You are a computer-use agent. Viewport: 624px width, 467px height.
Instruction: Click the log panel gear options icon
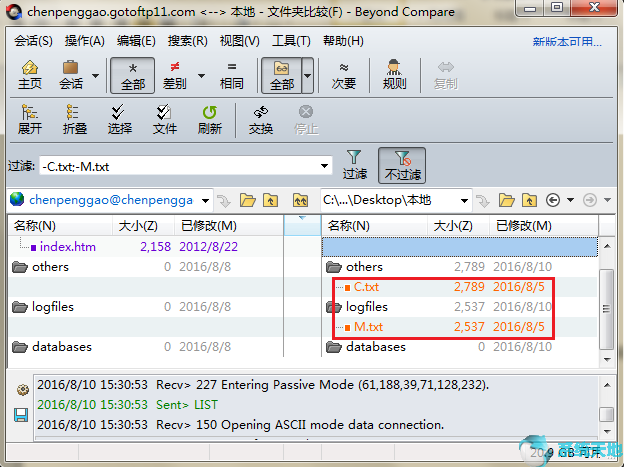tap(22, 389)
